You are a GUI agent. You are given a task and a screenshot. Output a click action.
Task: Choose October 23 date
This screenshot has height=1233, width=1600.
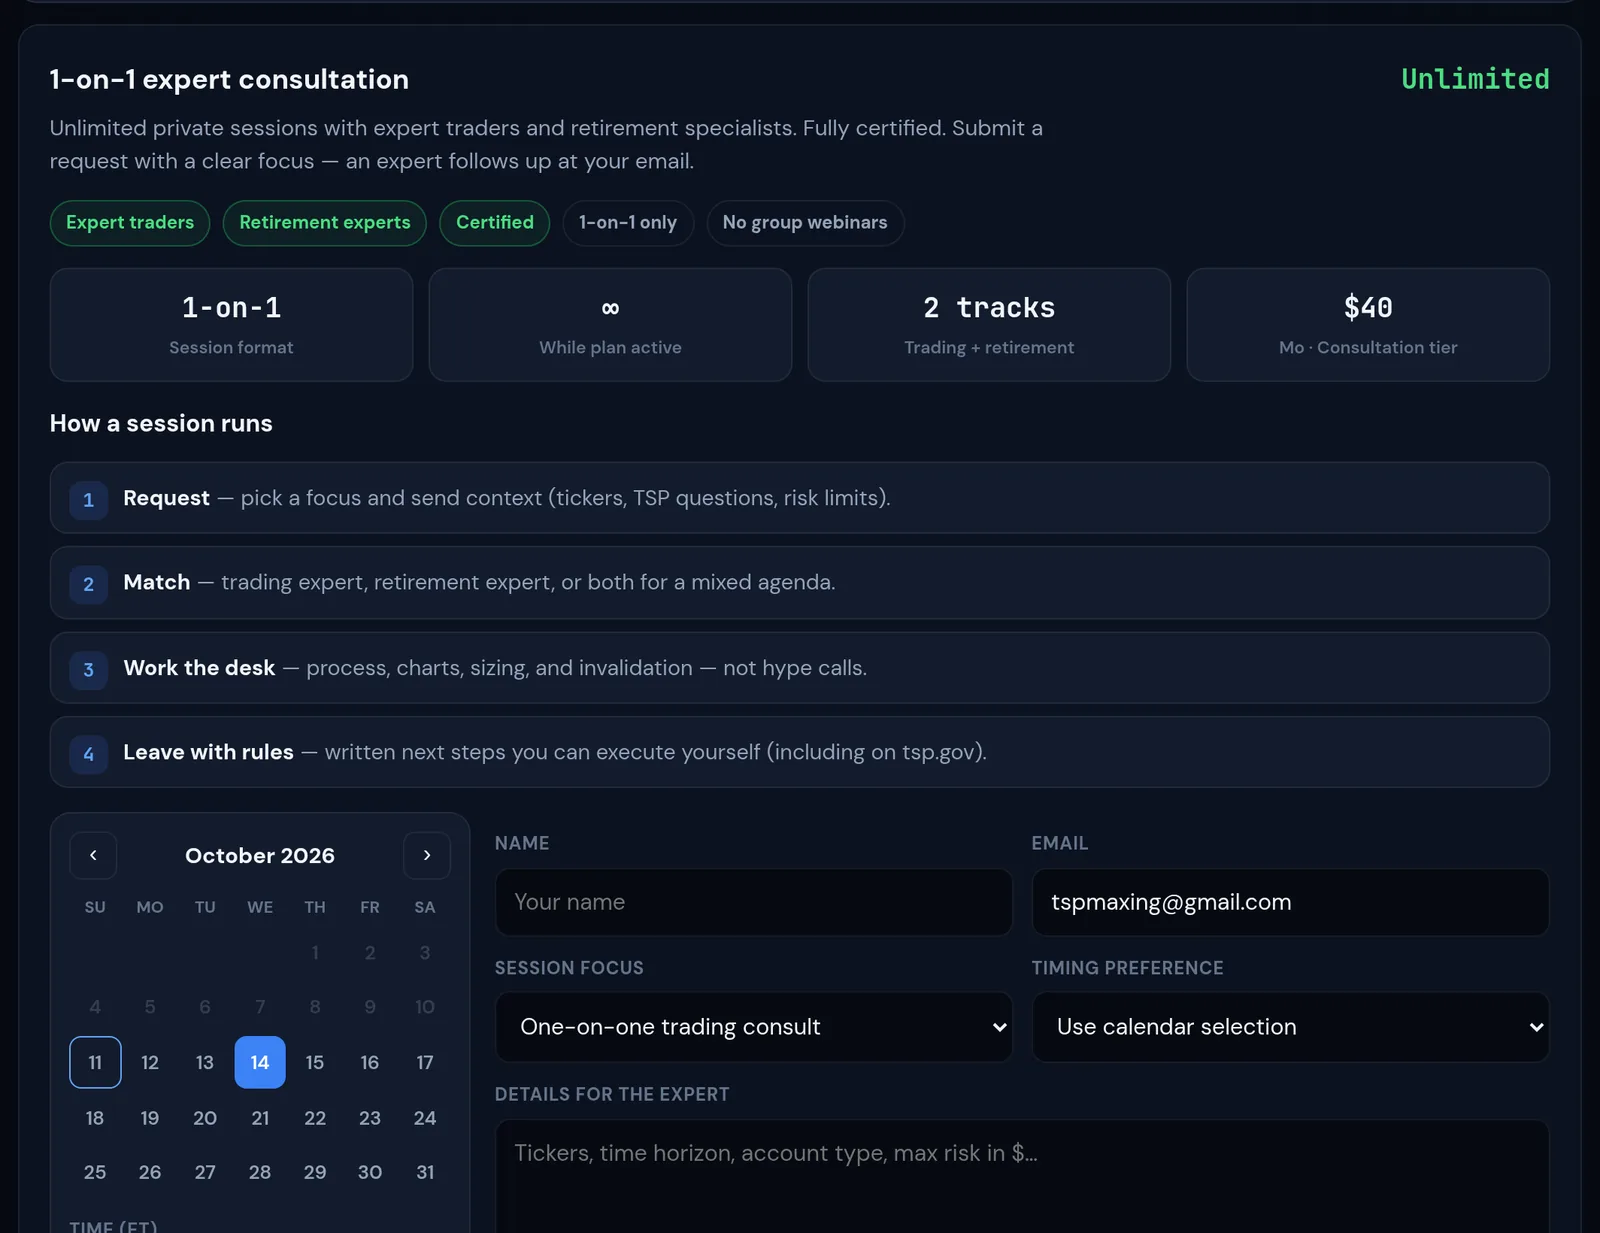[370, 1118]
